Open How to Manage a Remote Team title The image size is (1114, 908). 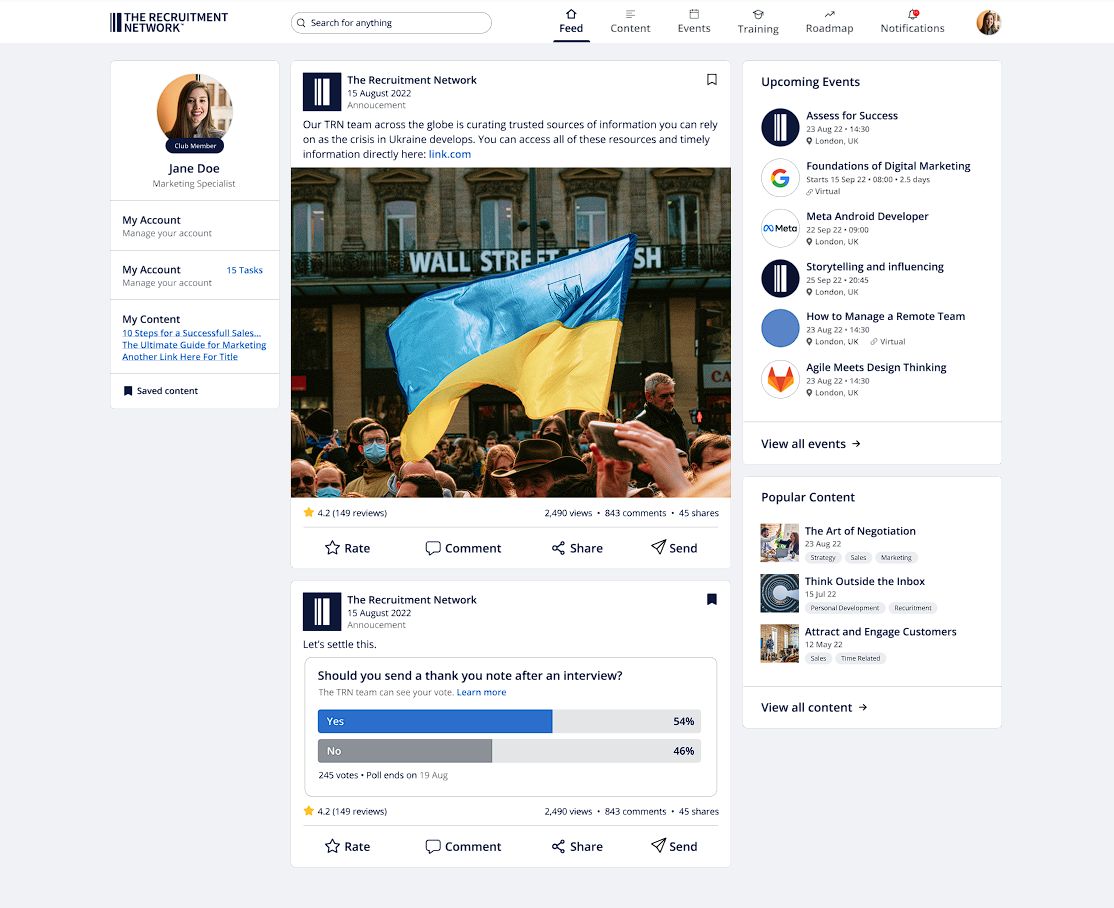tap(885, 316)
